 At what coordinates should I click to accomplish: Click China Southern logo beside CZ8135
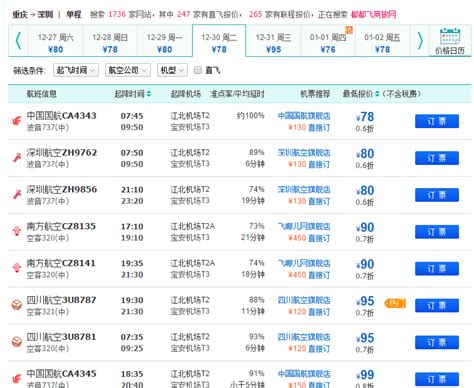17,231
